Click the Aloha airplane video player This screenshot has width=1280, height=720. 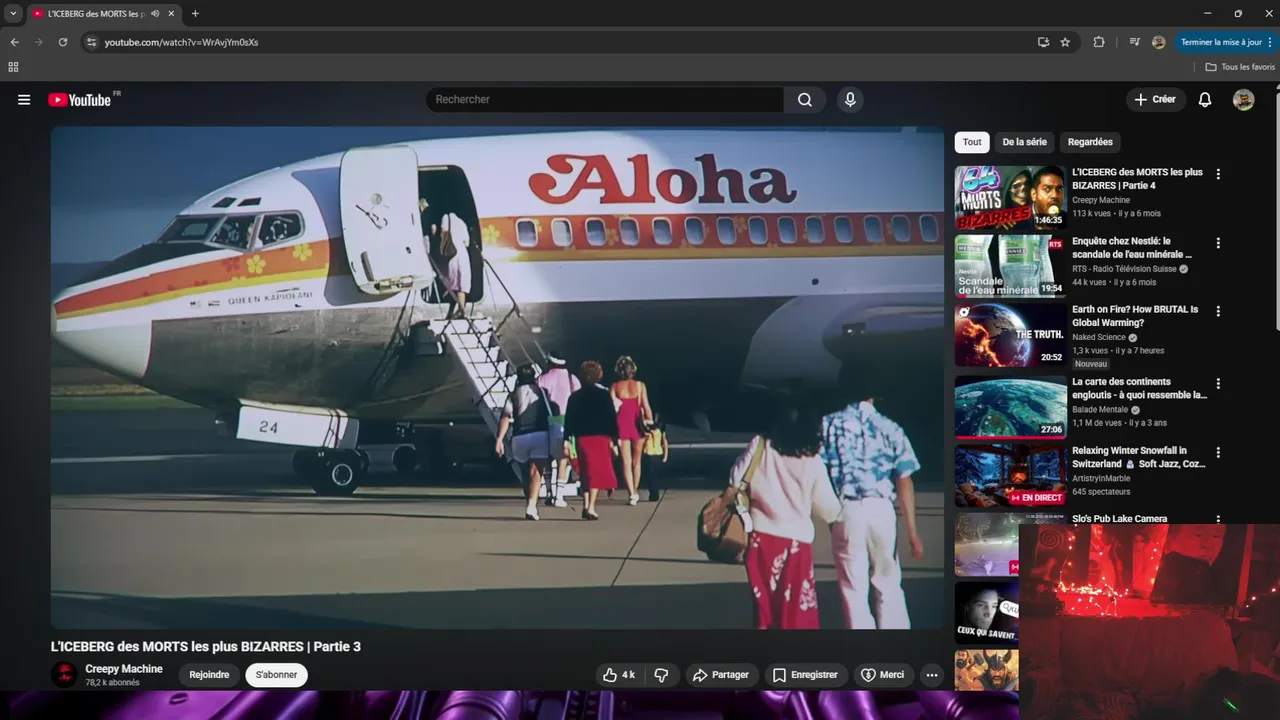[x=497, y=378]
